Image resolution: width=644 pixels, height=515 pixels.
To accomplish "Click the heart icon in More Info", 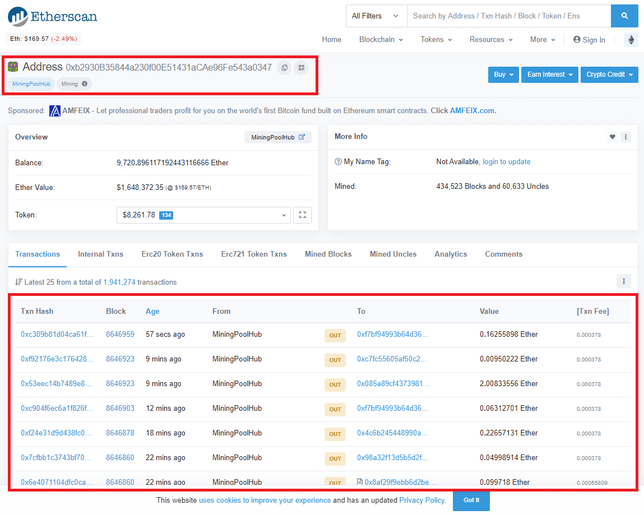I will 612,137.
